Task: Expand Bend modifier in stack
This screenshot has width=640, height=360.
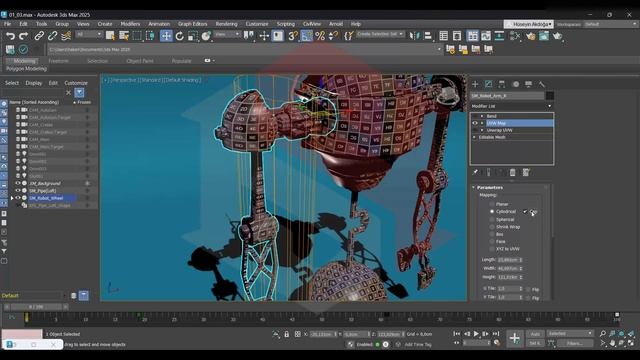Action: [x=482, y=116]
